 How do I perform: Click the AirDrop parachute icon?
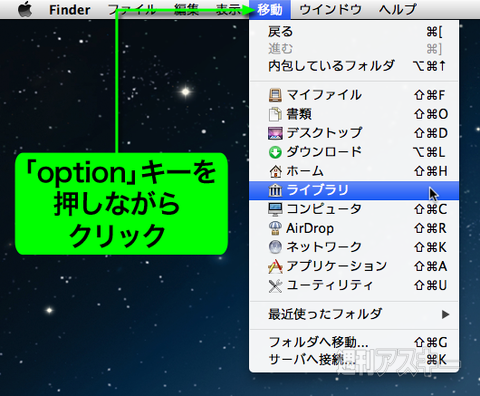pos(275,228)
